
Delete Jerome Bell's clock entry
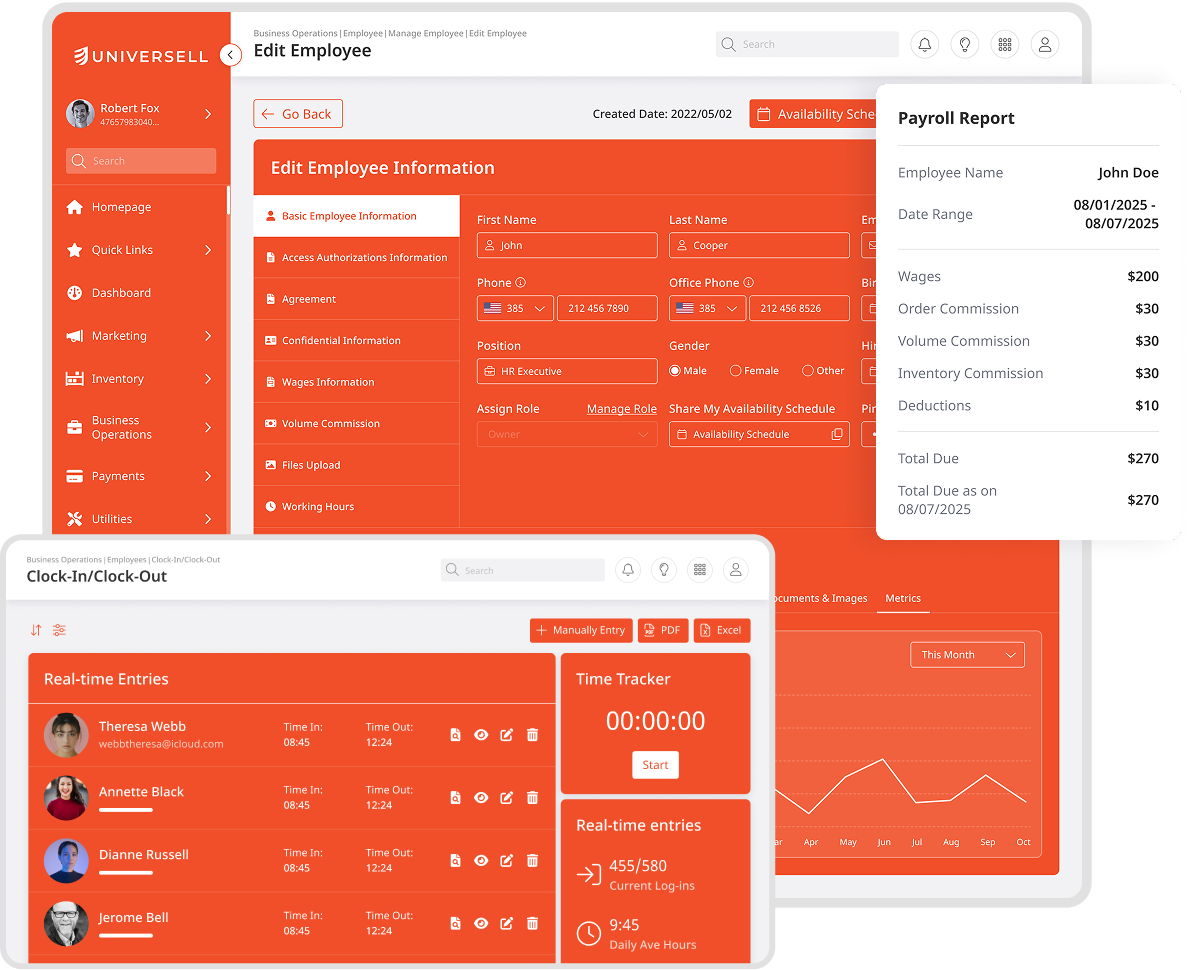pyautogui.click(x=533, y=923)
